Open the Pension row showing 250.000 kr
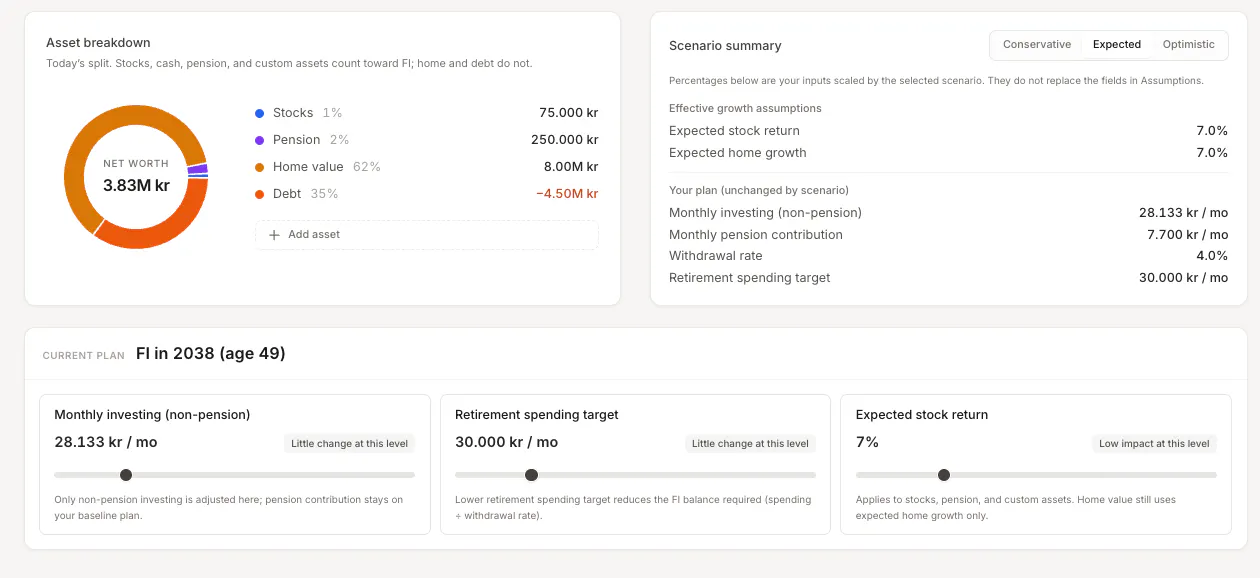1260x578 pixels. pos(427,140)
